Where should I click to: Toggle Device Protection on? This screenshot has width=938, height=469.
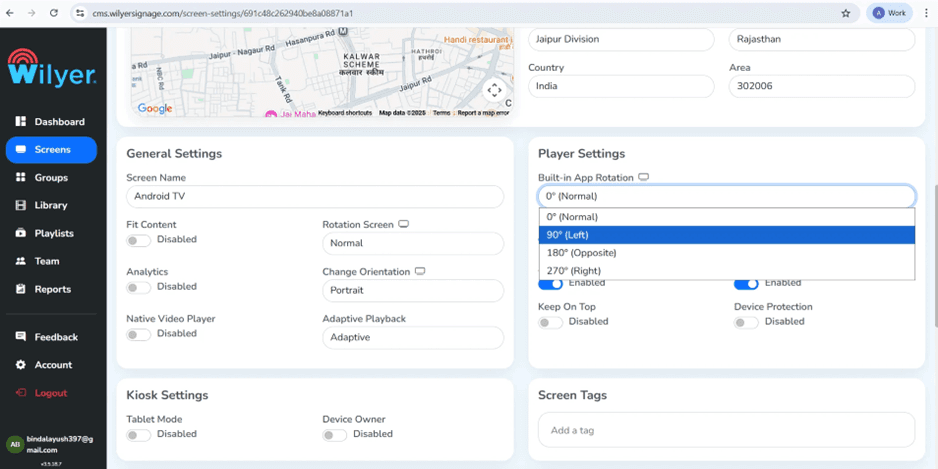[x=746, y=322]
